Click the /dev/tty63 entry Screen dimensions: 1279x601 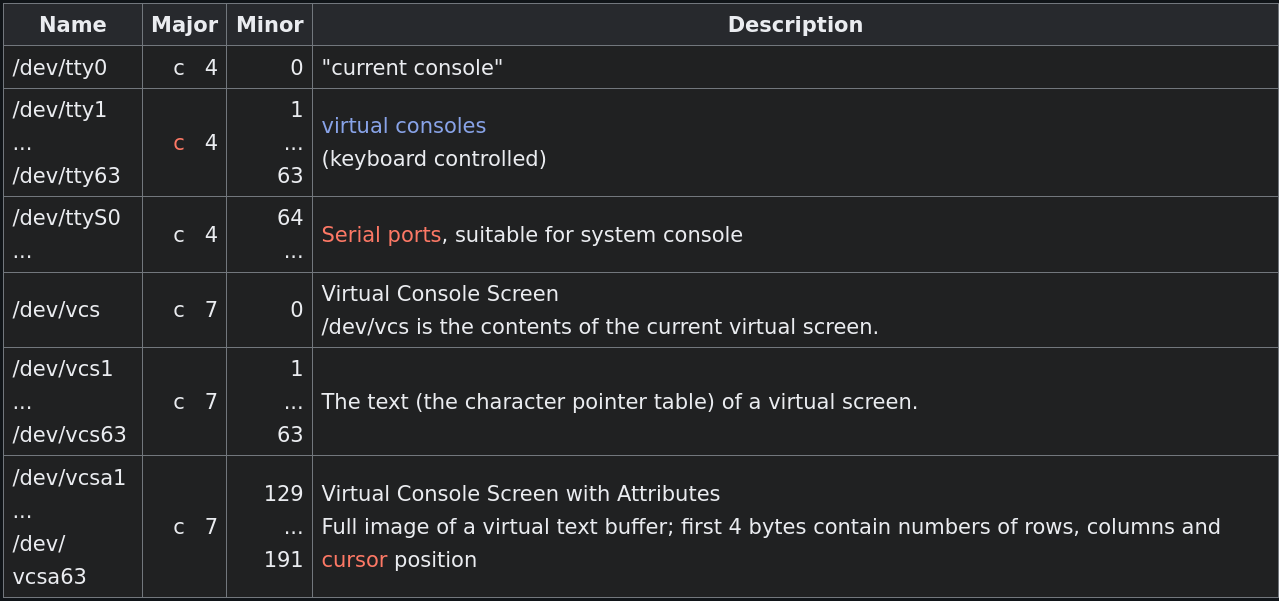[66, 176]
